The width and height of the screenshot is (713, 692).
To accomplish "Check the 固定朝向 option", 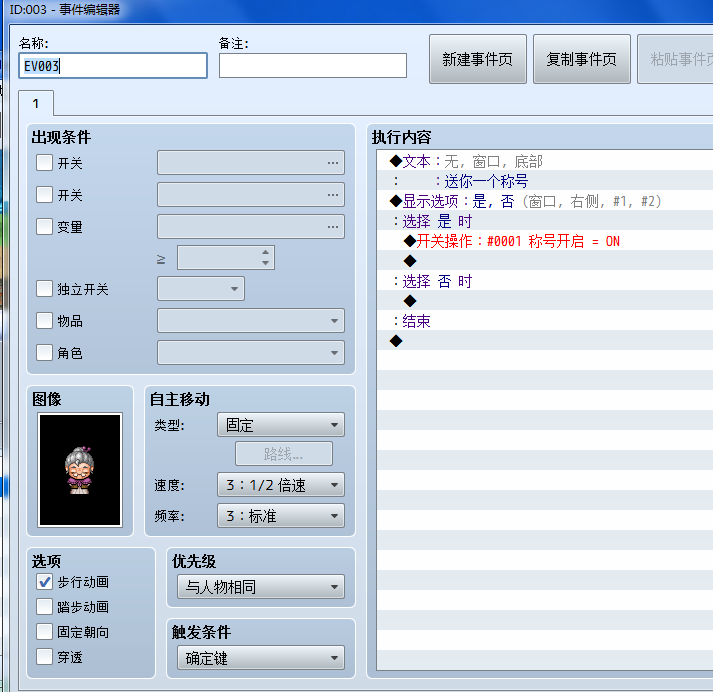I will pyautogui.click(x=44, y=632).
